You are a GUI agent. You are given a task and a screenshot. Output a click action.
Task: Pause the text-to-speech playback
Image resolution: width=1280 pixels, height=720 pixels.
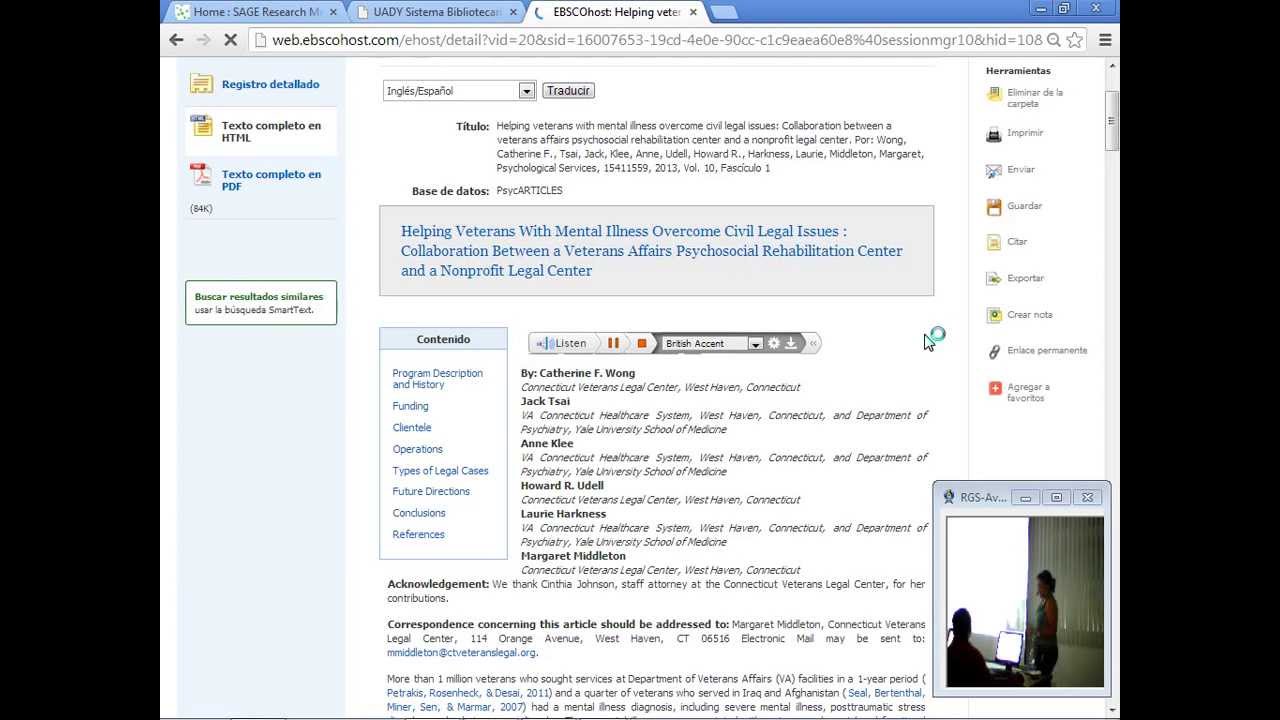(613, 343)
